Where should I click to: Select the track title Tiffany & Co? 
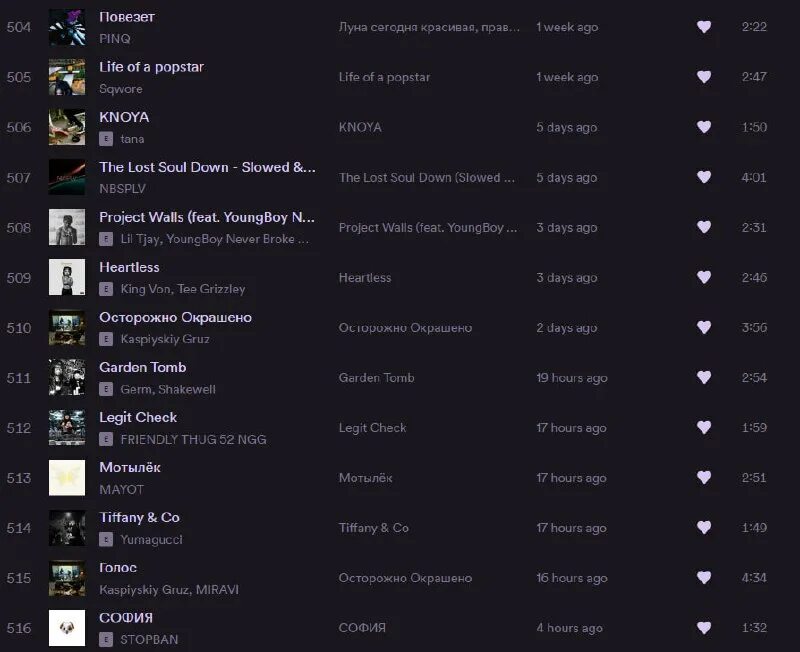(139, 517)
